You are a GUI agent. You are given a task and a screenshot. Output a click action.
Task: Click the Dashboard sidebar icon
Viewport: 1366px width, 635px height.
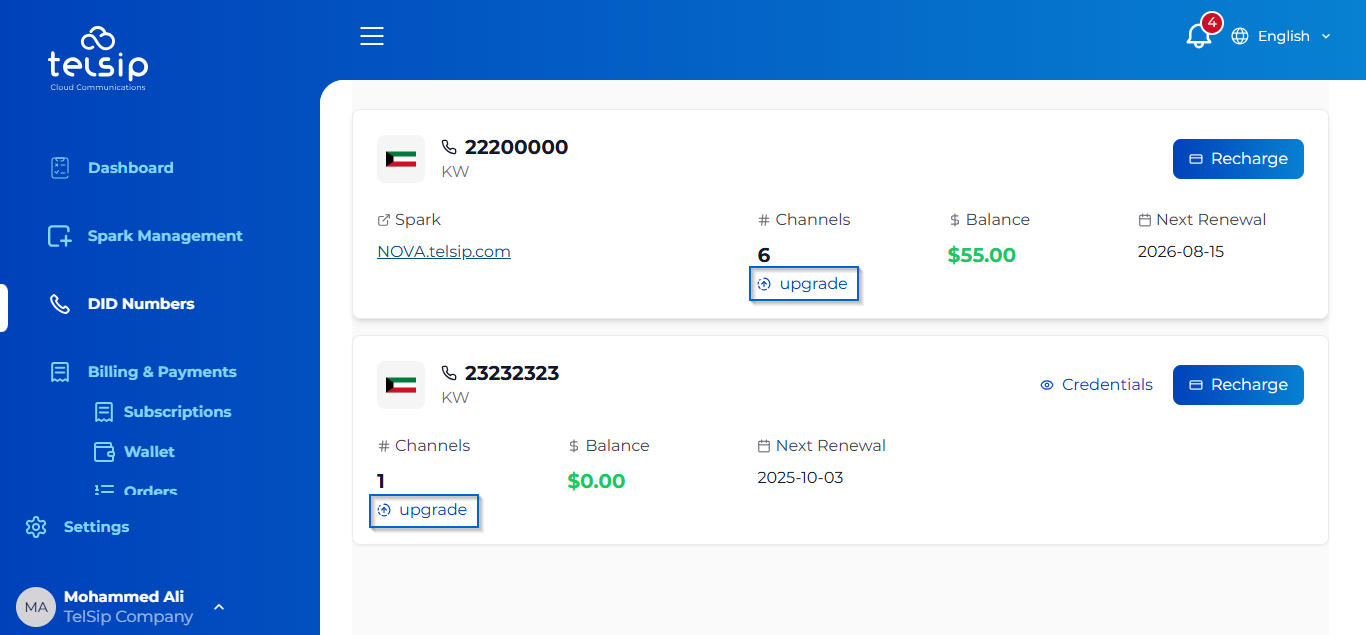pos(60,168)
